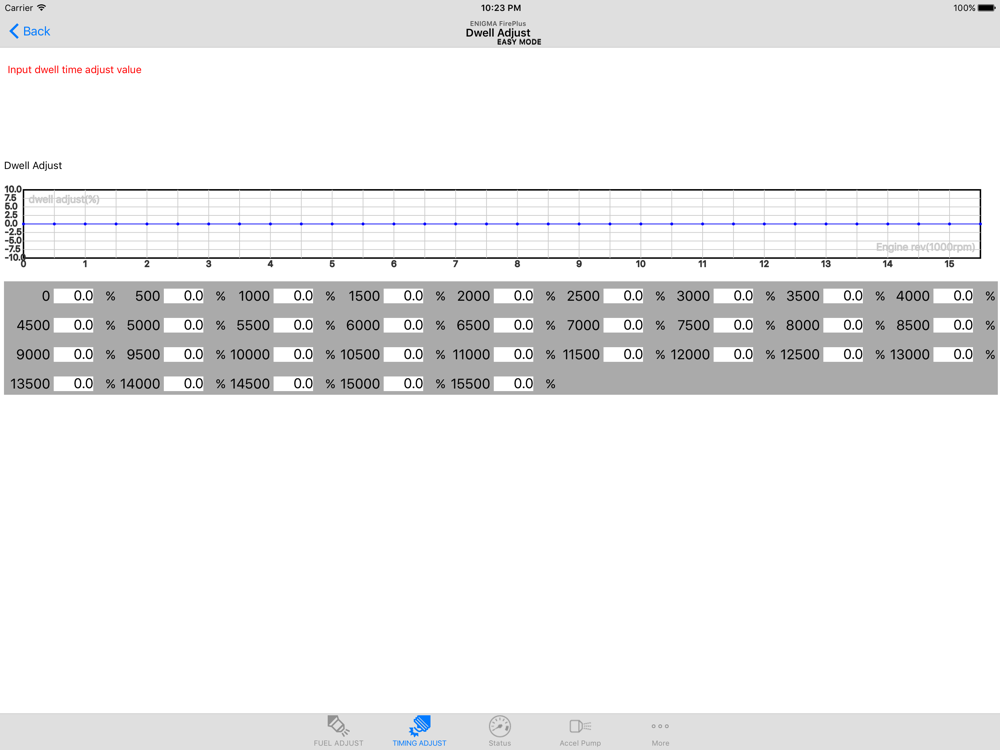
Task: Edit dwell value for 6500 rpm
Action: pyautogui.click(x=513, y=325)
